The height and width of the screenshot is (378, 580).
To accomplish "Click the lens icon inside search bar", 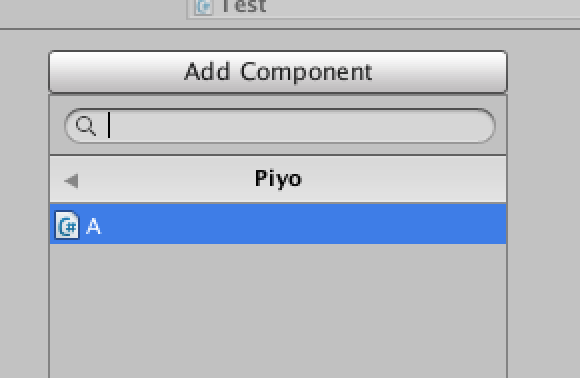I will click(x=86, y=126).
